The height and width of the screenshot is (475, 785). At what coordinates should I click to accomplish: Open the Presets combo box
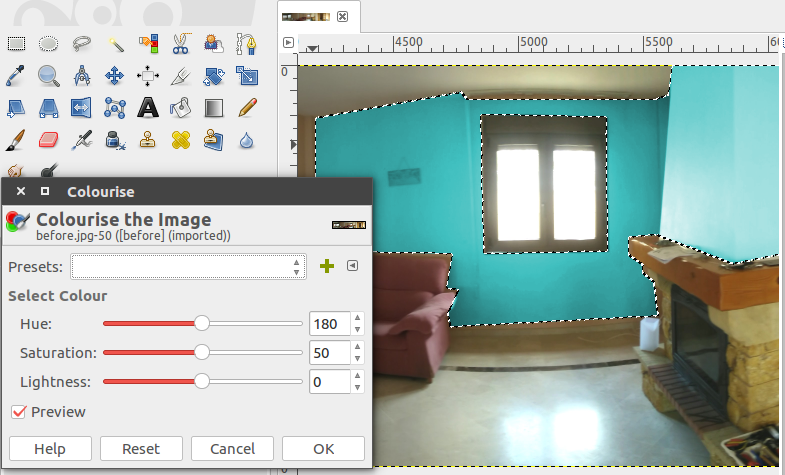coord(188,266)
